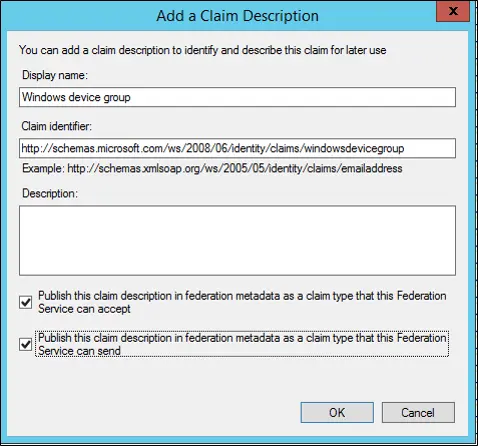Click the 'Add a Claim Description' title bar
Screen dimensions: 478x446
pos(237,16)
